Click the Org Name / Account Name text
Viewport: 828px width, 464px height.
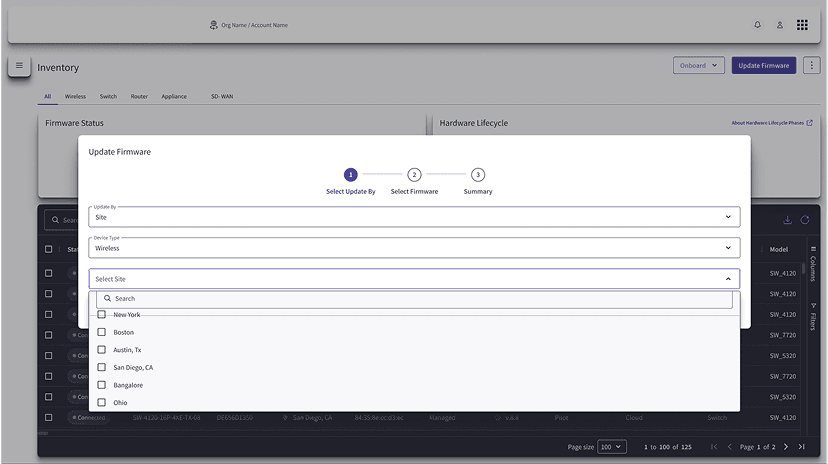[255, 25]
